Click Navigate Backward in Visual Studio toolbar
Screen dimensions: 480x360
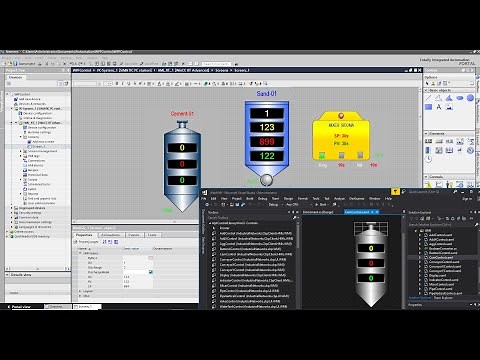(x=207, y=205)
